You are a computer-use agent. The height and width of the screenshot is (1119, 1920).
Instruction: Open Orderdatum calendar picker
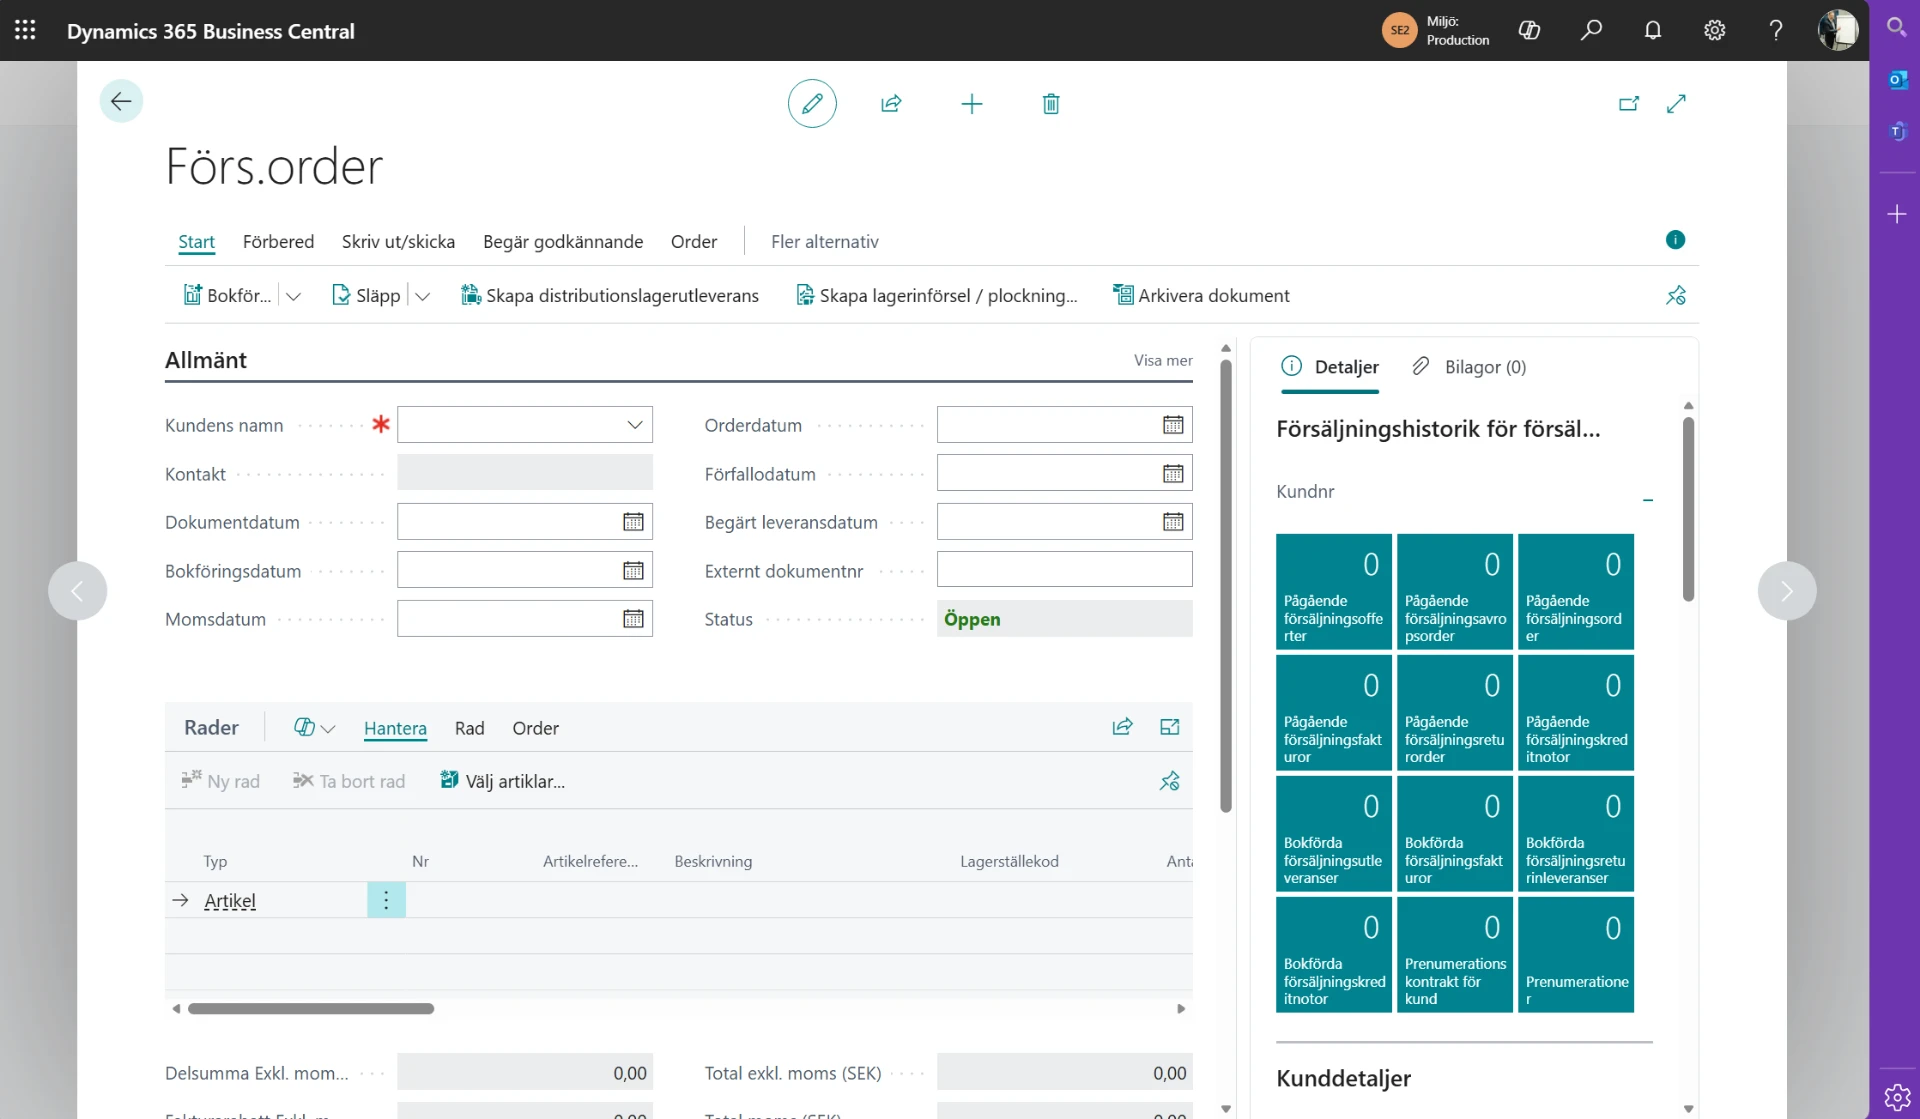click(x=1173, y=425)
